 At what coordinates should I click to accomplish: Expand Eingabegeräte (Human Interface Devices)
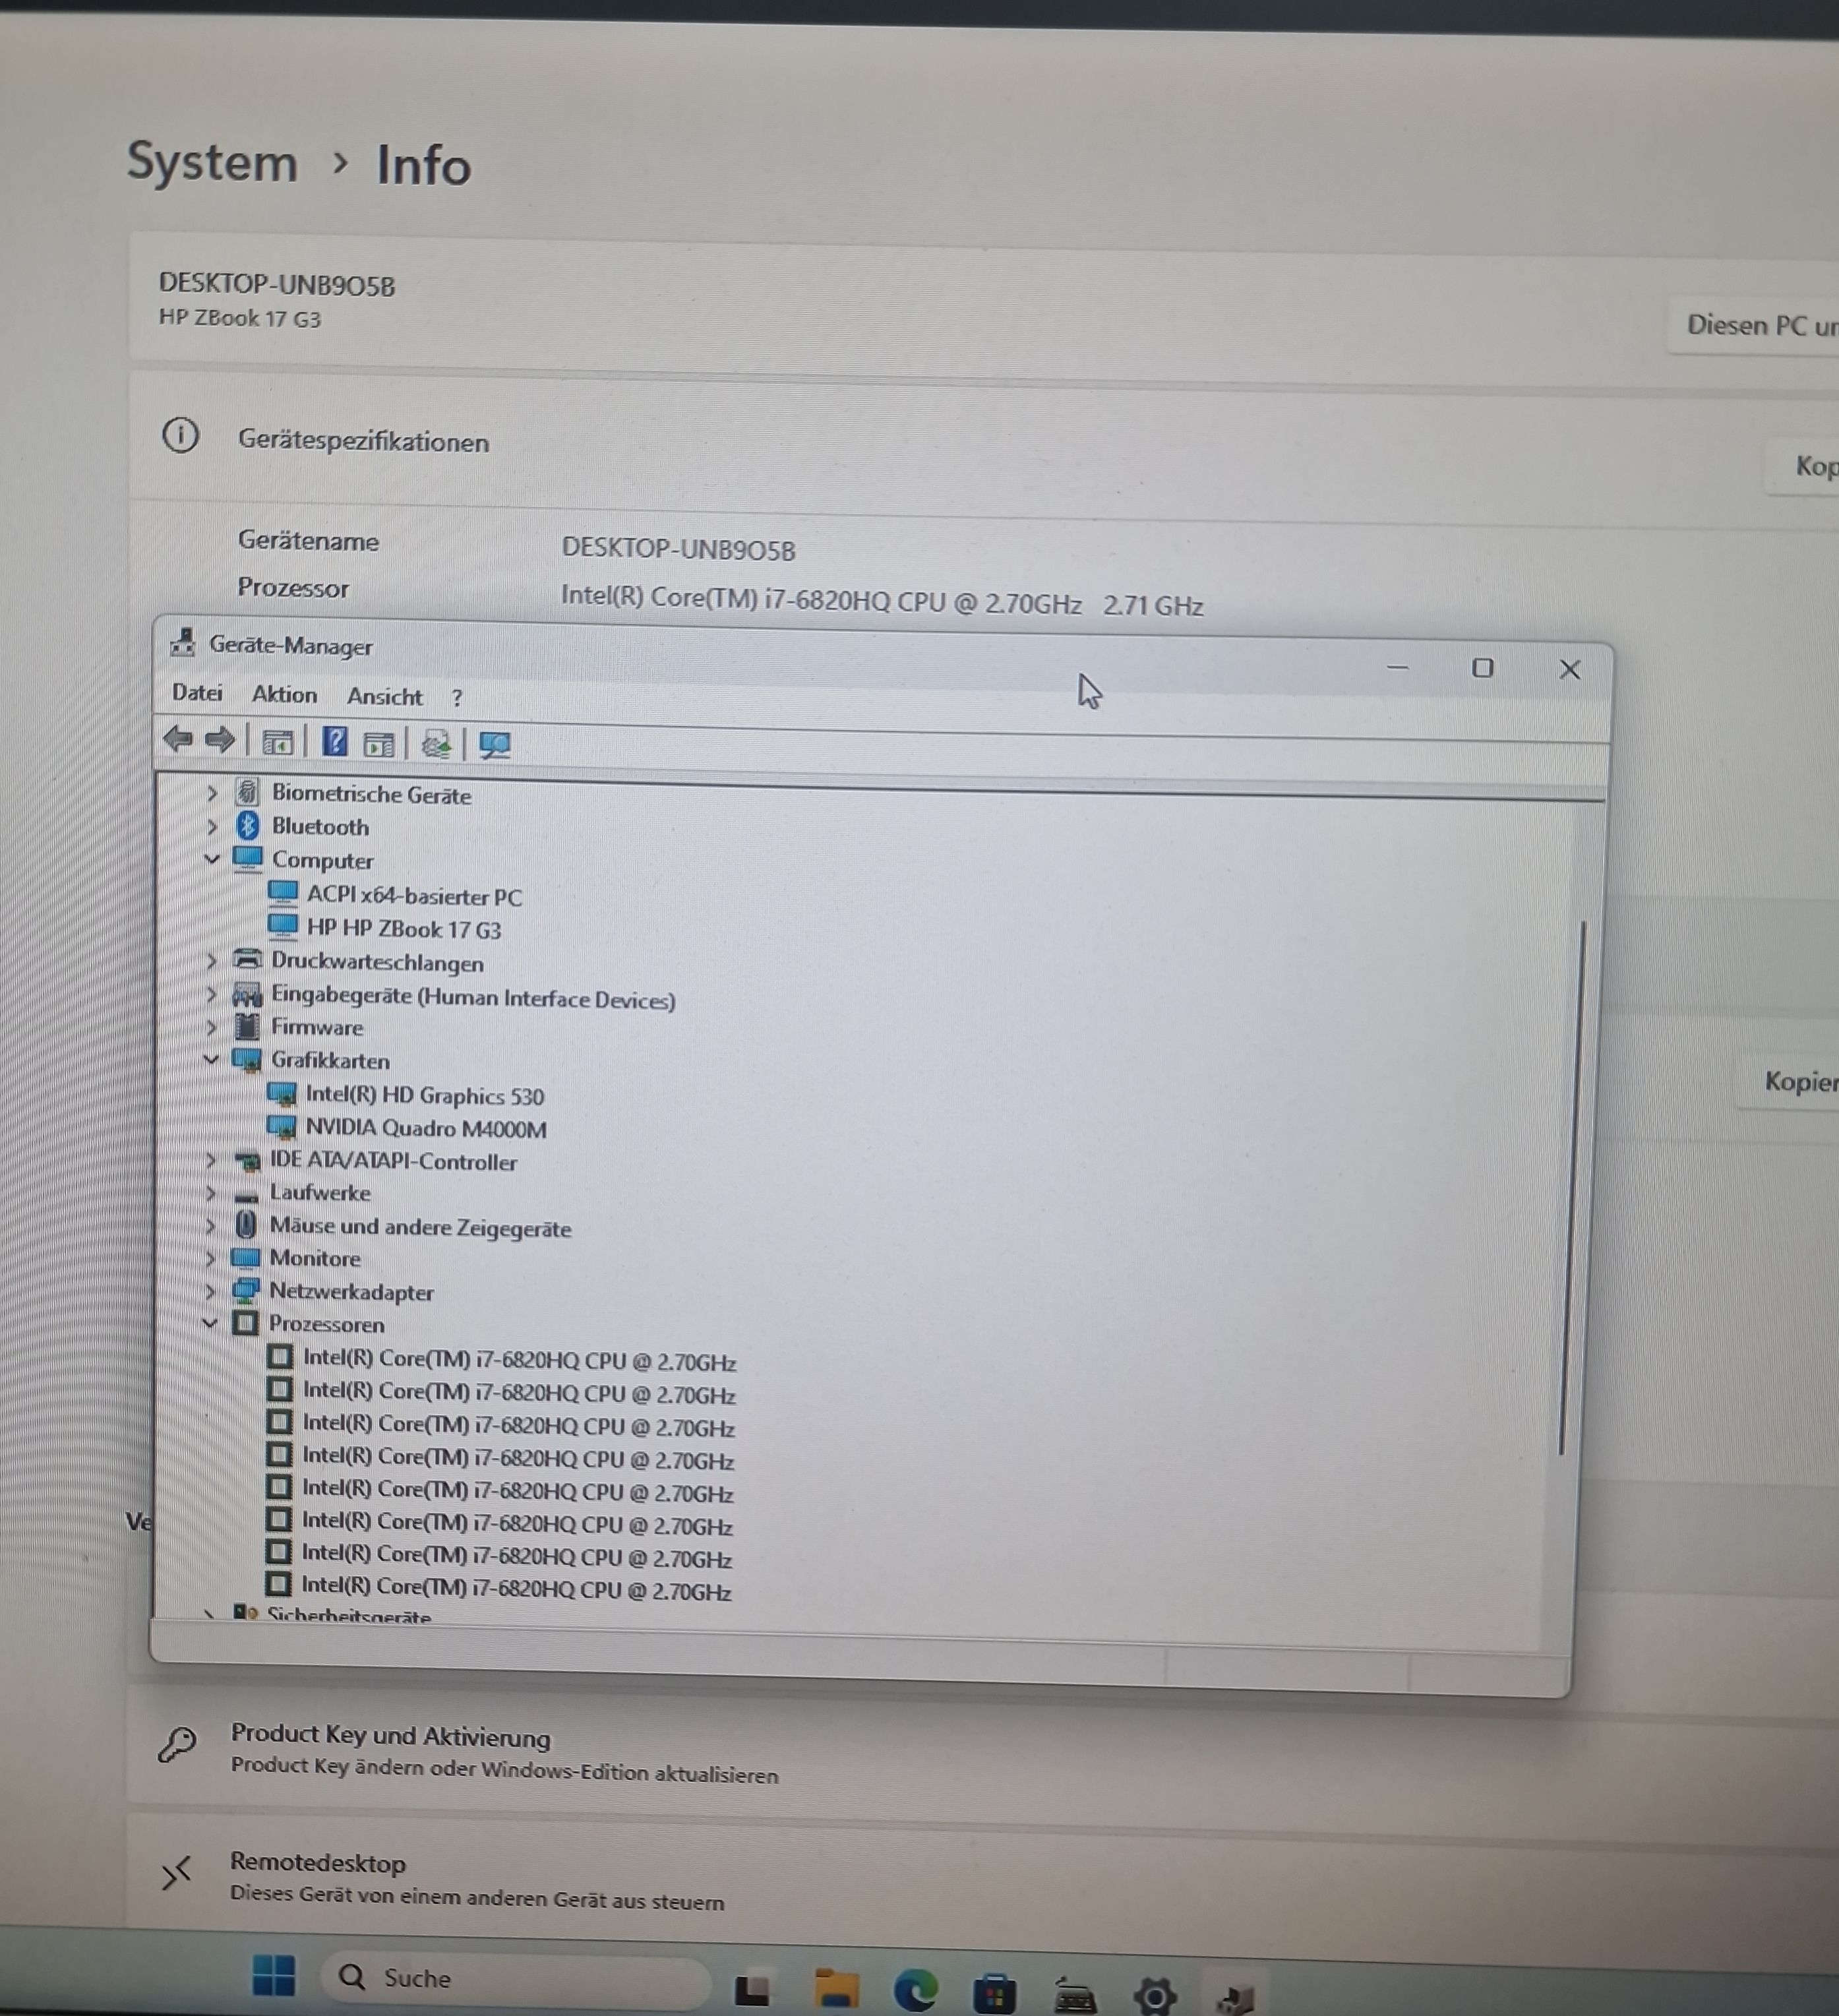[210, 994]
